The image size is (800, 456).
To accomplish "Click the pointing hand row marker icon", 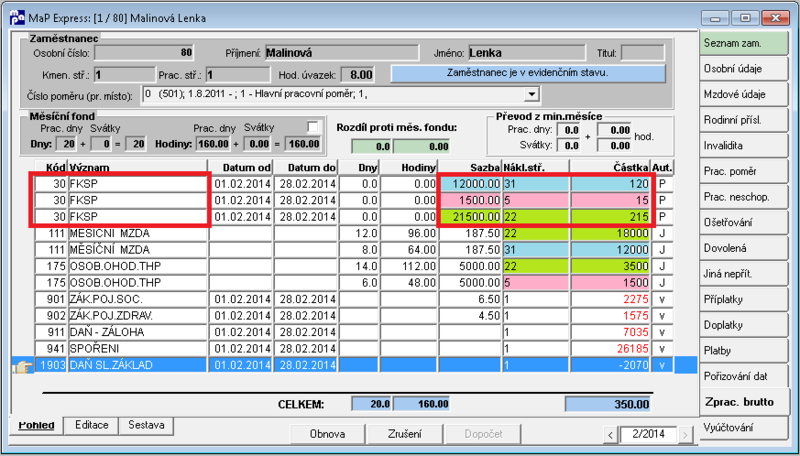I will click(x=22, y=366).
